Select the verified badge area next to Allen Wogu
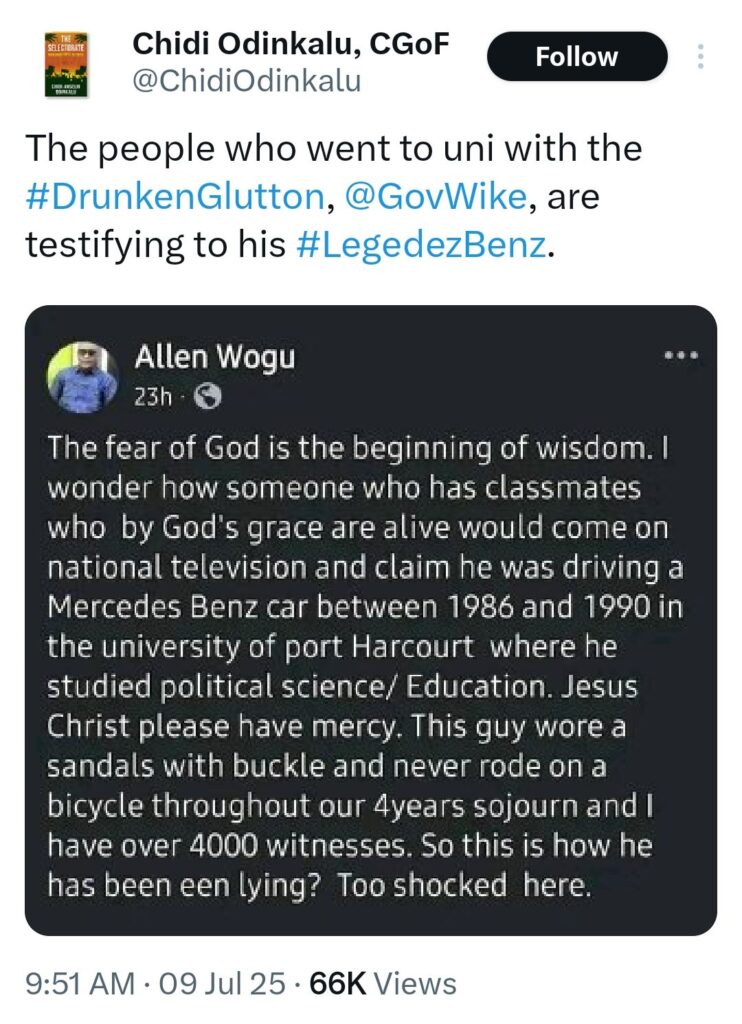Viewport: 742px width, 1024px height. (x=310, y=357)
